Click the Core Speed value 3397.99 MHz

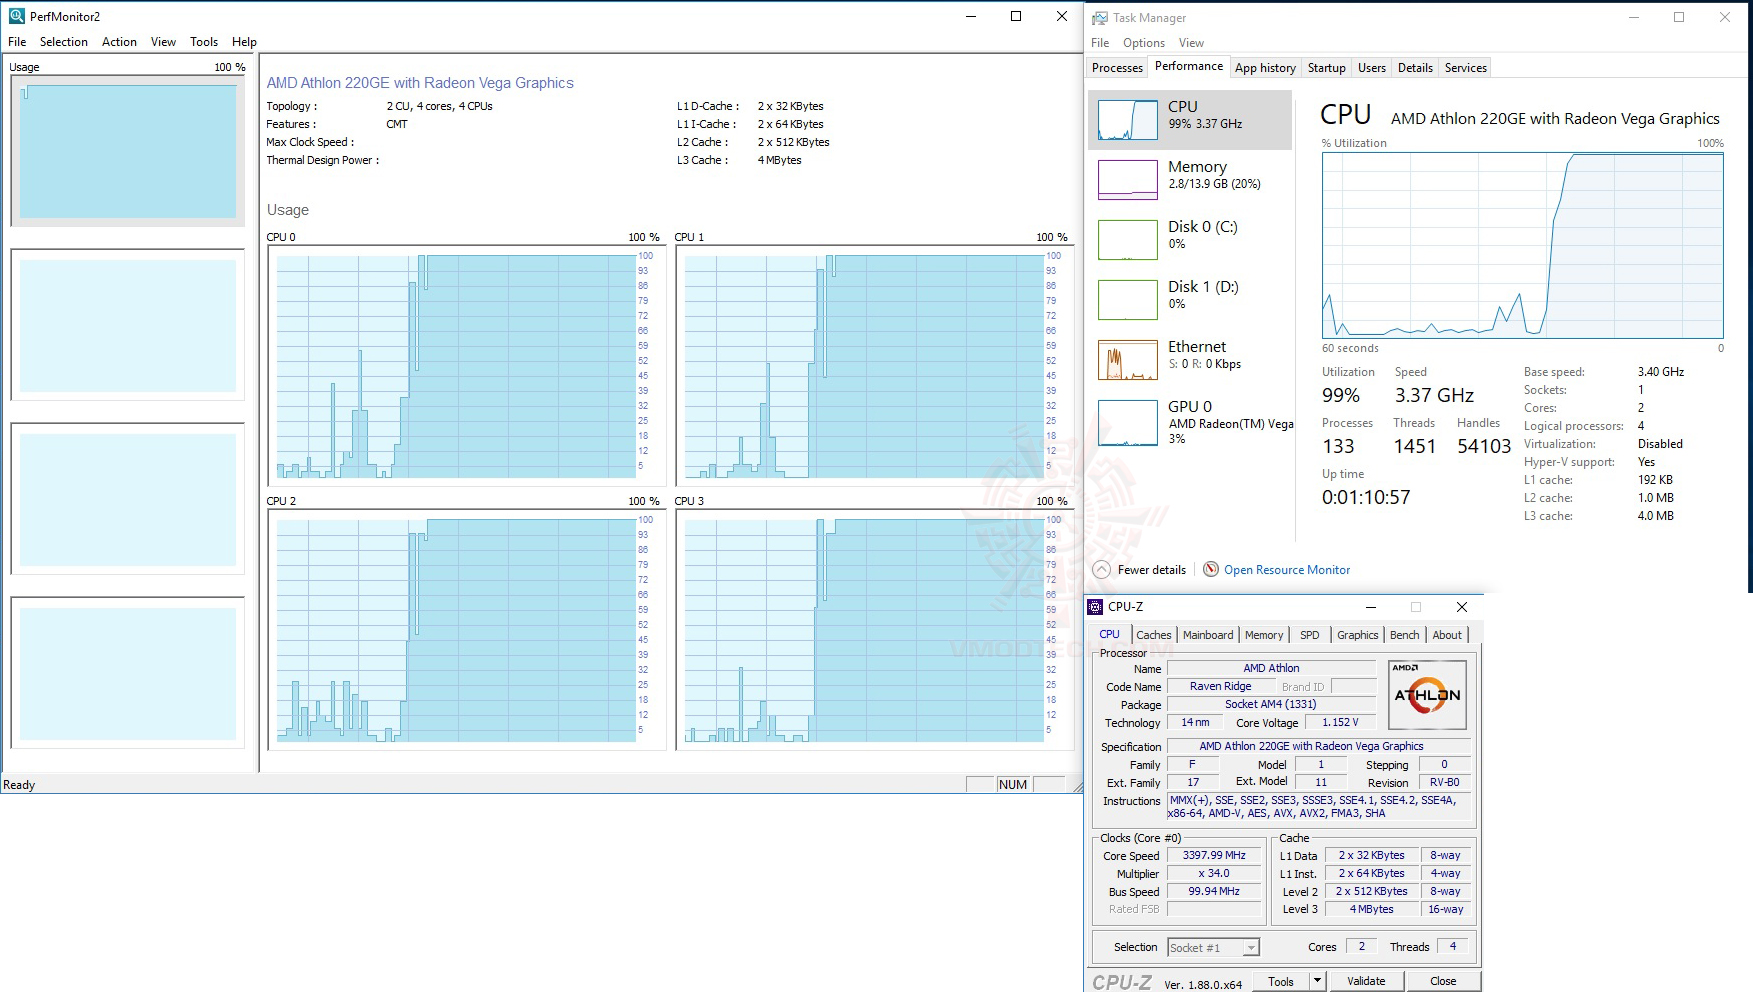tap(1214, 856)
